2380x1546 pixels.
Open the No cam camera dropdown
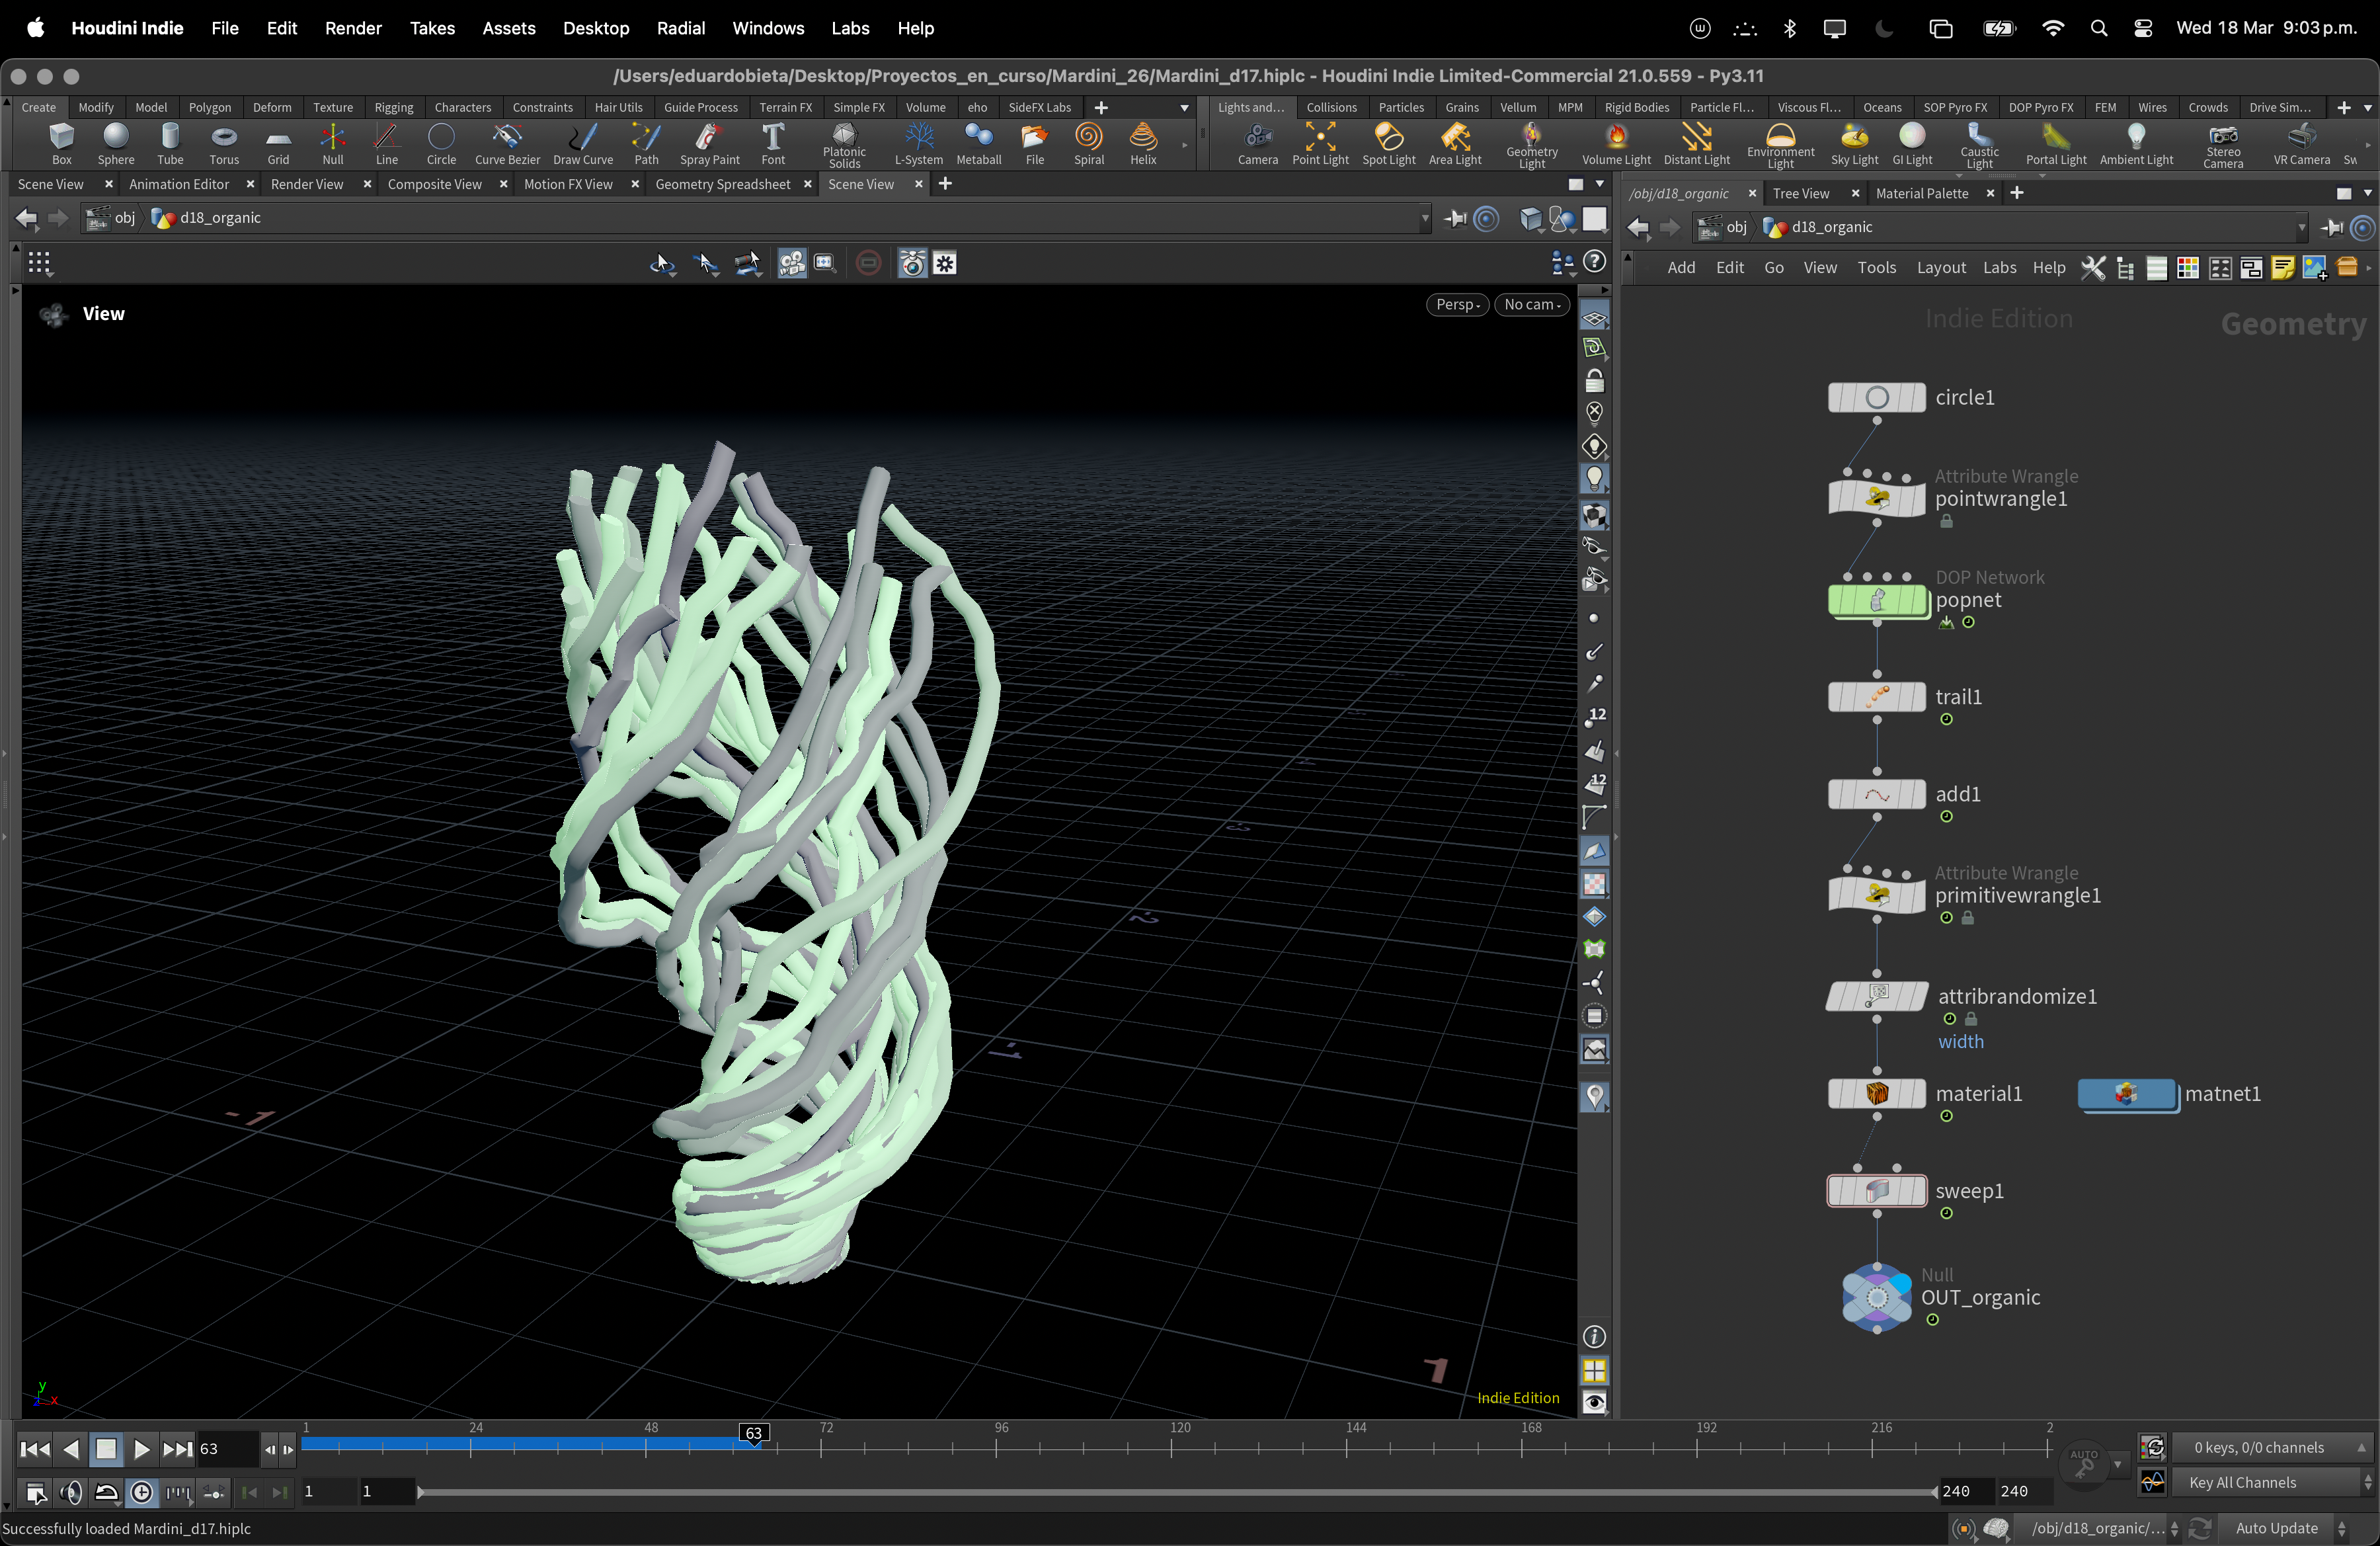1531,305
